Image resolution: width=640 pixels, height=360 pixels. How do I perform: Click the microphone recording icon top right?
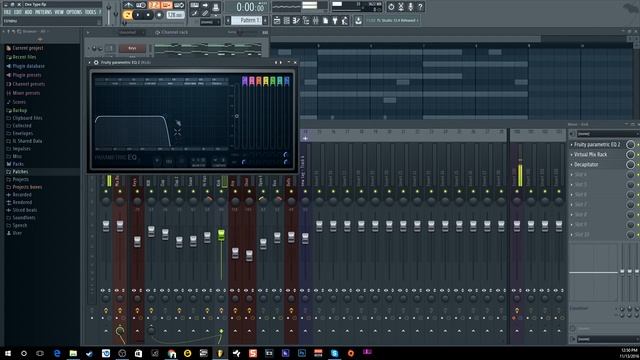tap(411, 7)
